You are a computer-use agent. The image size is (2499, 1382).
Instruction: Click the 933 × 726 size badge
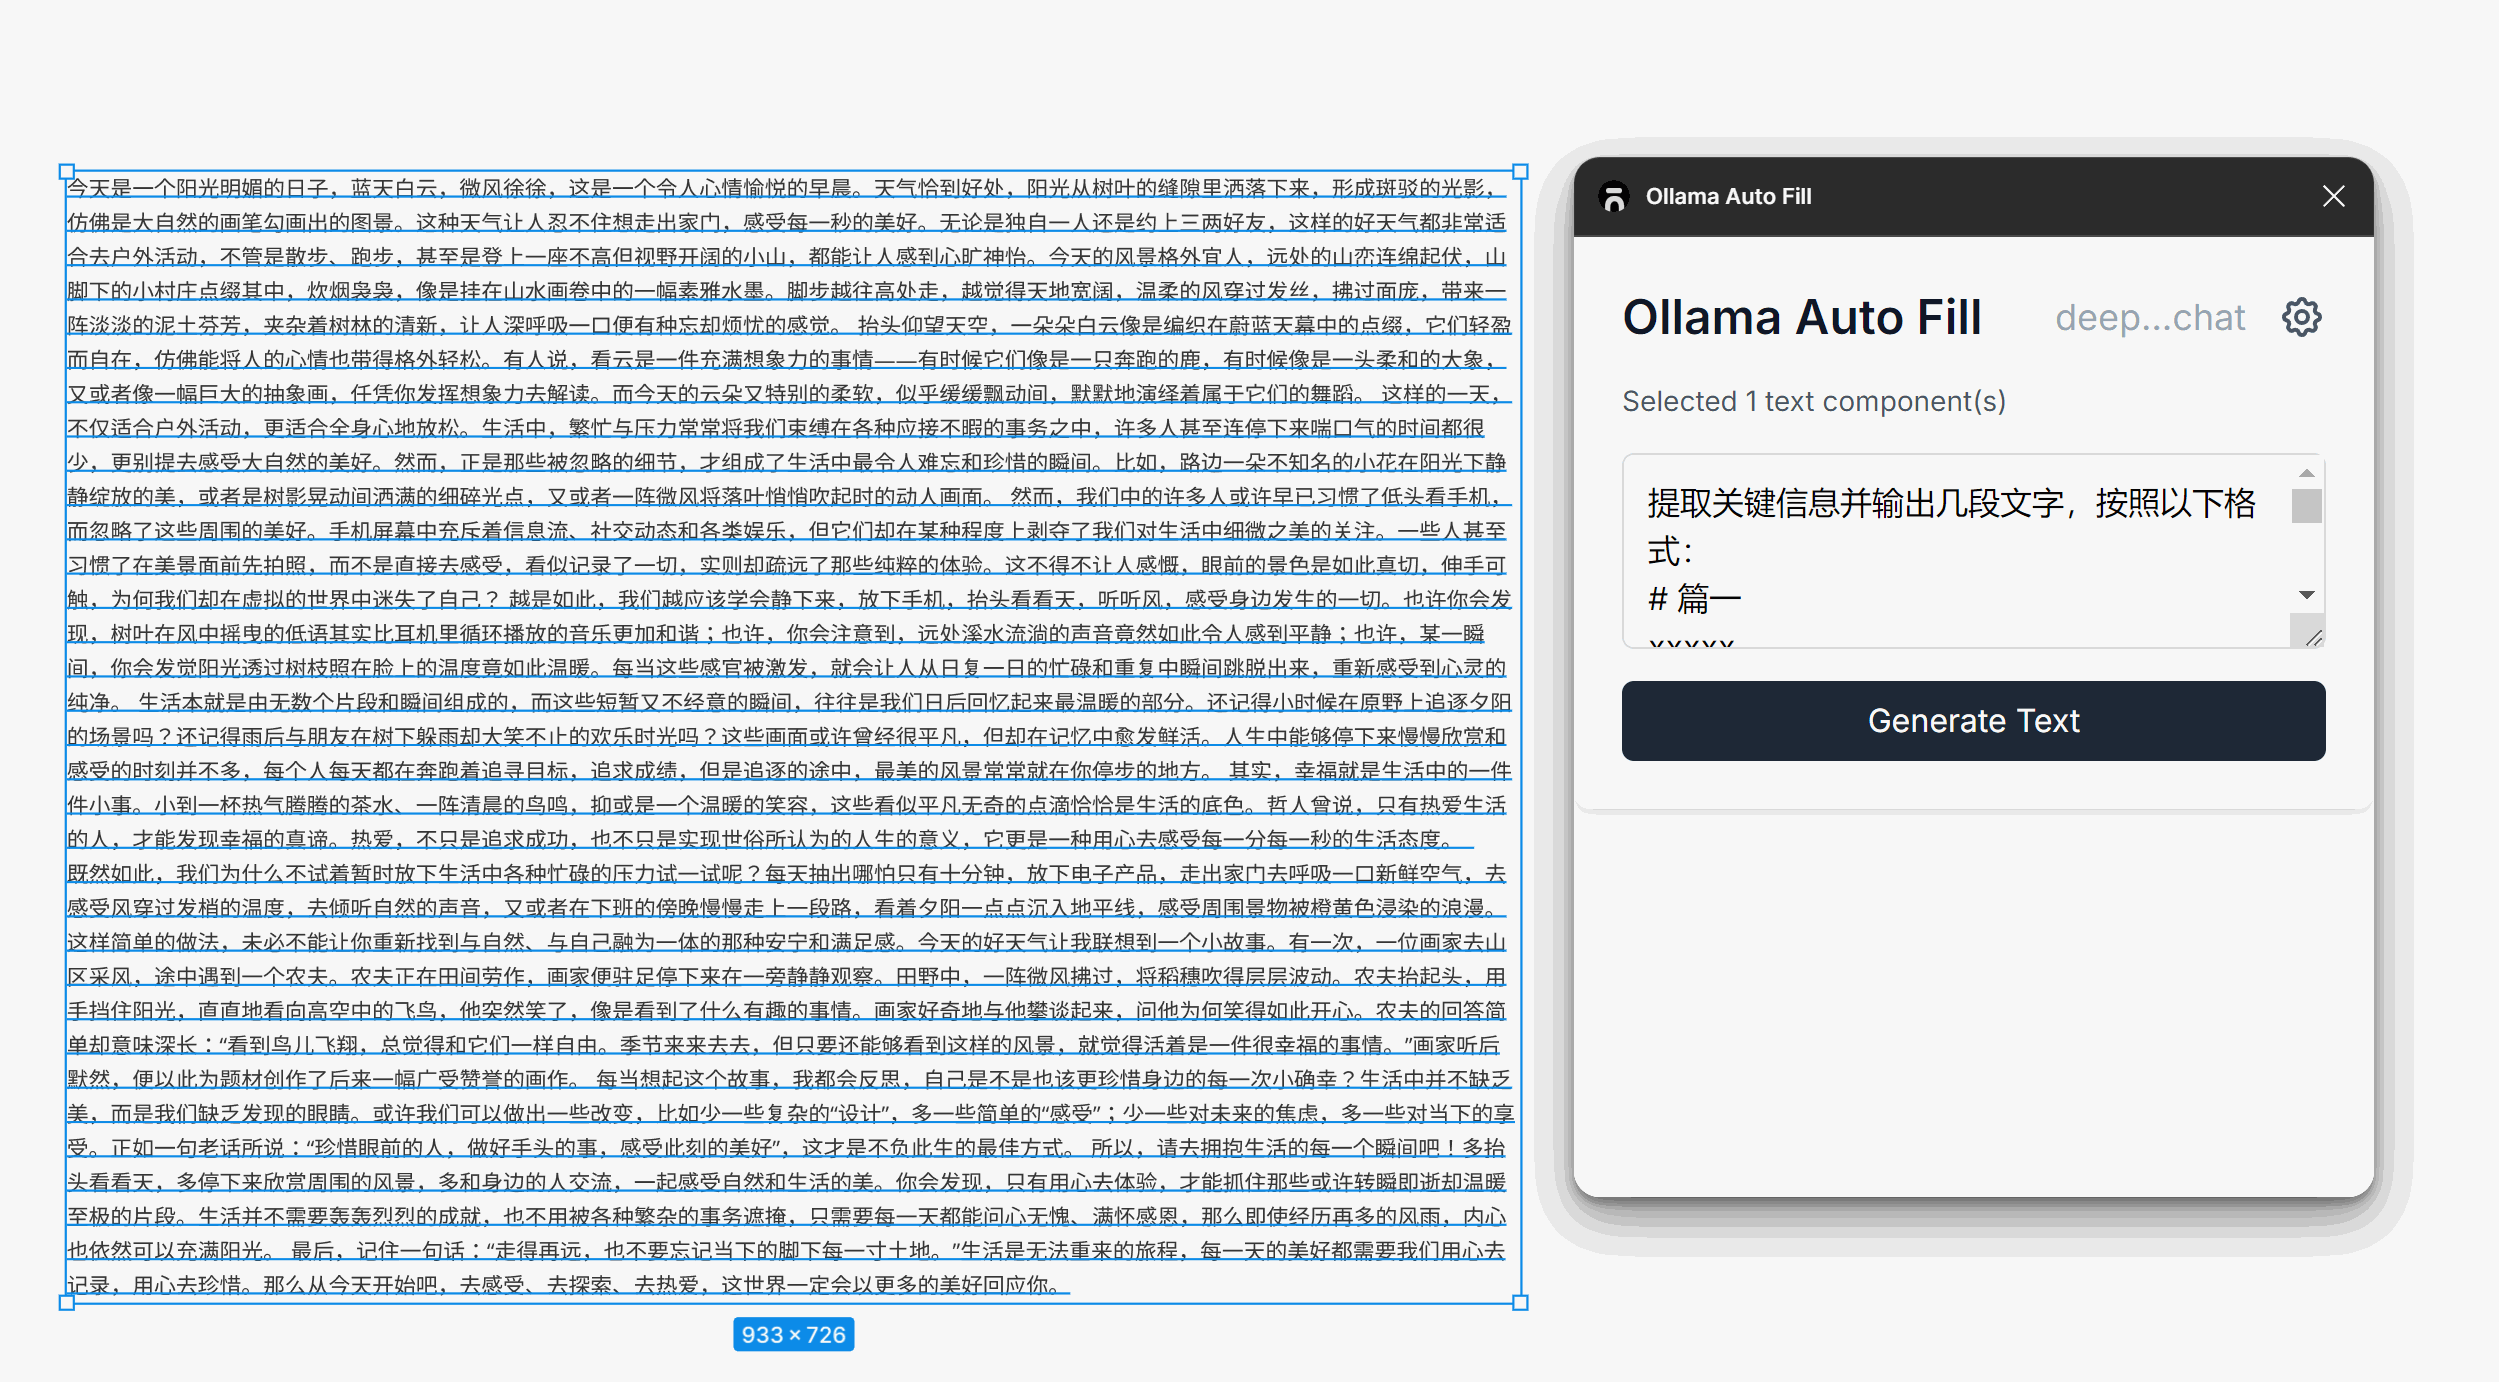[x=793, y=1334]
